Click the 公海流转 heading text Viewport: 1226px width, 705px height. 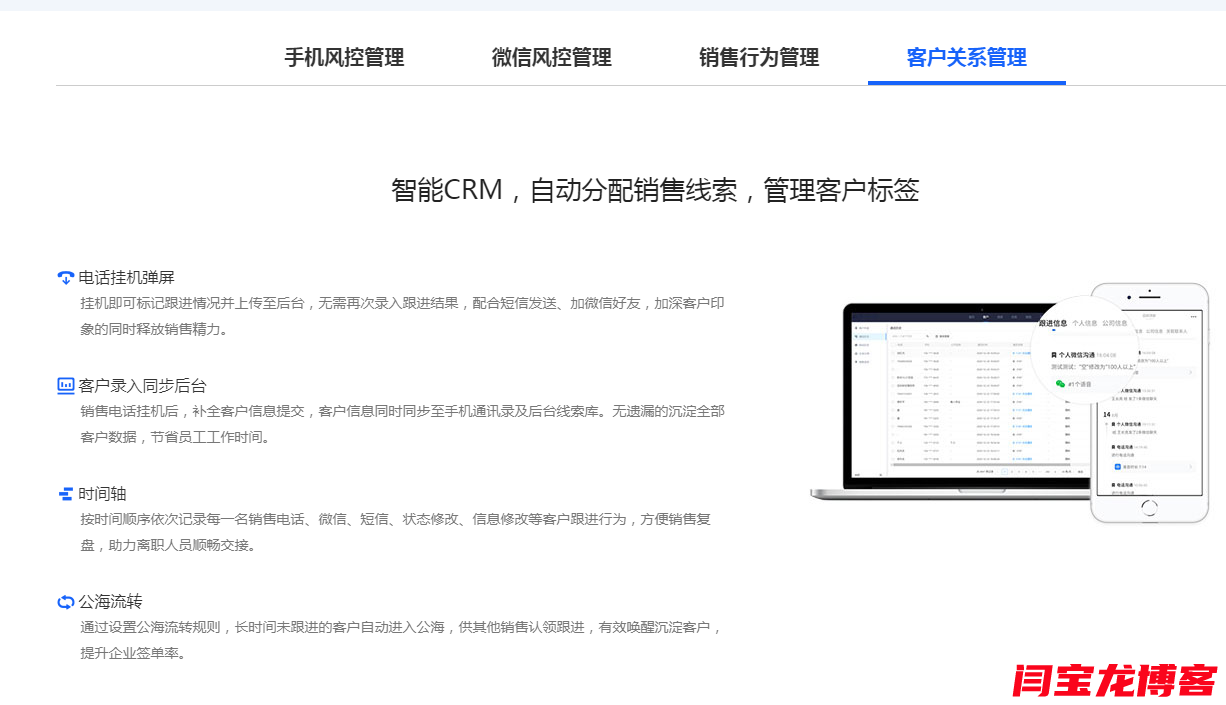(x=111, y=602)
